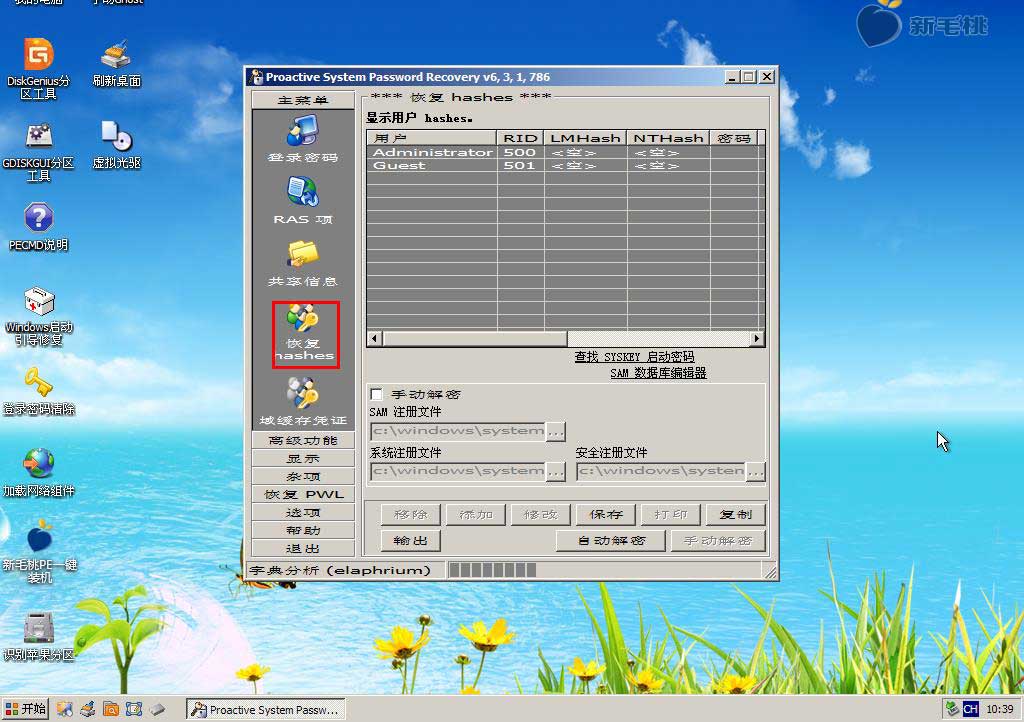The width and height of the screenshot is (1024, 722).
Task: Click the 保存 button
Action: pos(605,514)
